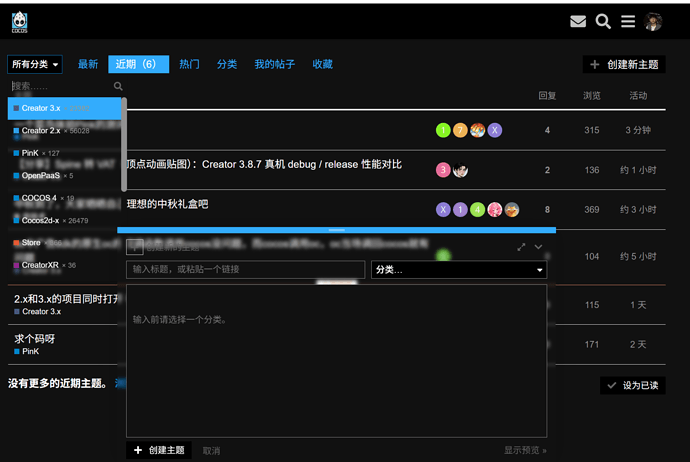The image size is (690, 462).
Task: Click the composer body text area
Action: 337,361
